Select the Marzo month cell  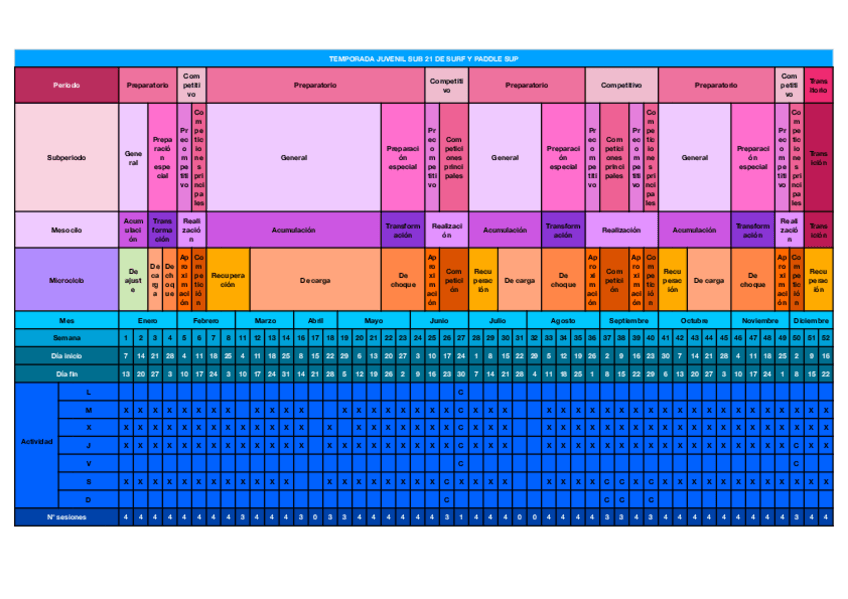[265, 321]
